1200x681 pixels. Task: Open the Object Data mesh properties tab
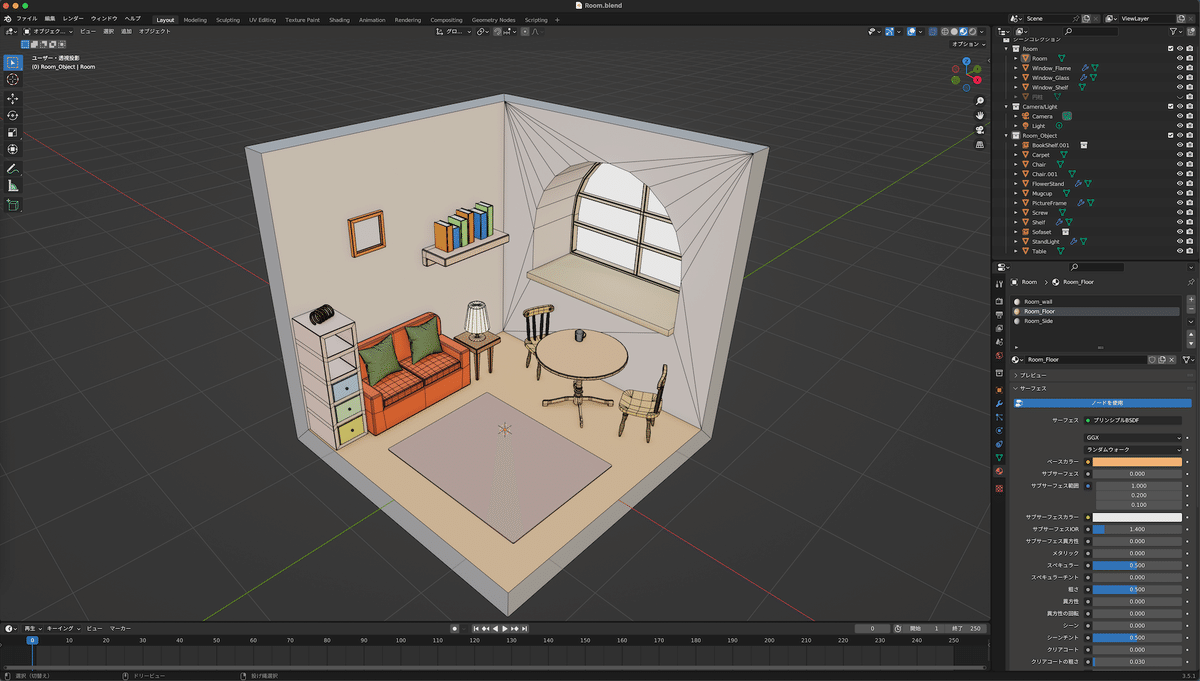999,458
